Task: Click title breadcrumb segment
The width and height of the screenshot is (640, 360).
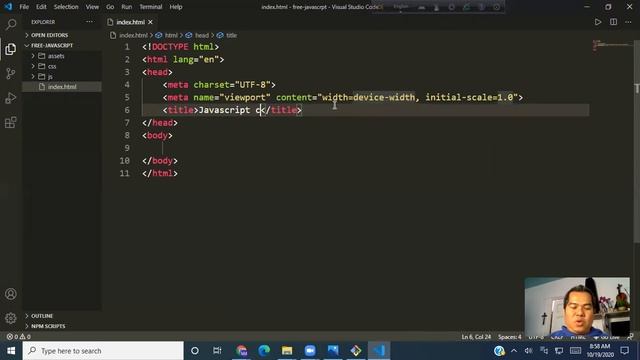Action: point(231,36)
